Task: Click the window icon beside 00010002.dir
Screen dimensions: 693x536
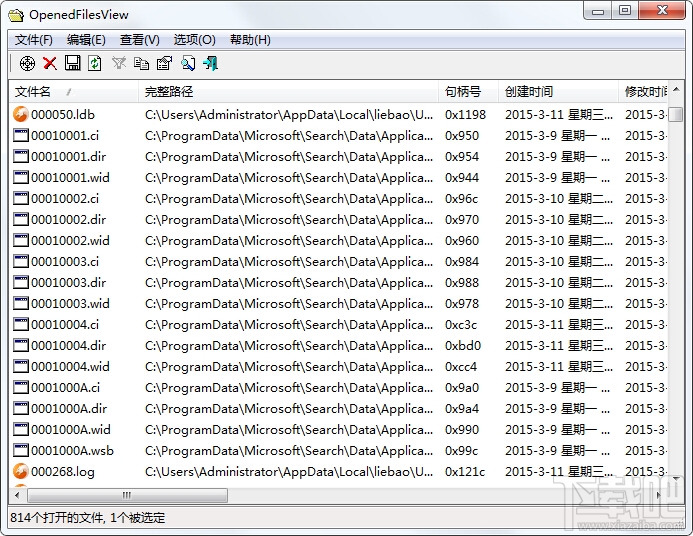Action: [20, 219]
